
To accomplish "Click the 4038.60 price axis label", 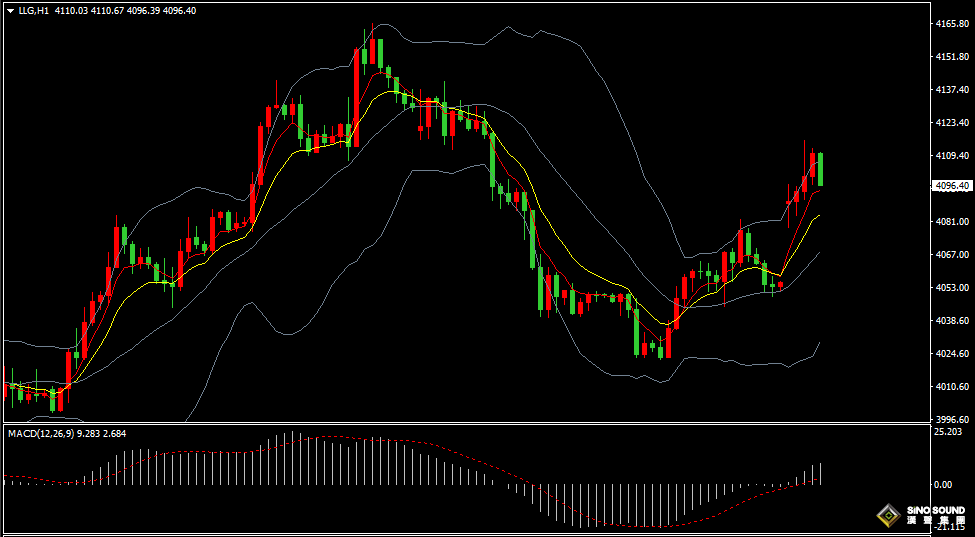I will 953,321.
